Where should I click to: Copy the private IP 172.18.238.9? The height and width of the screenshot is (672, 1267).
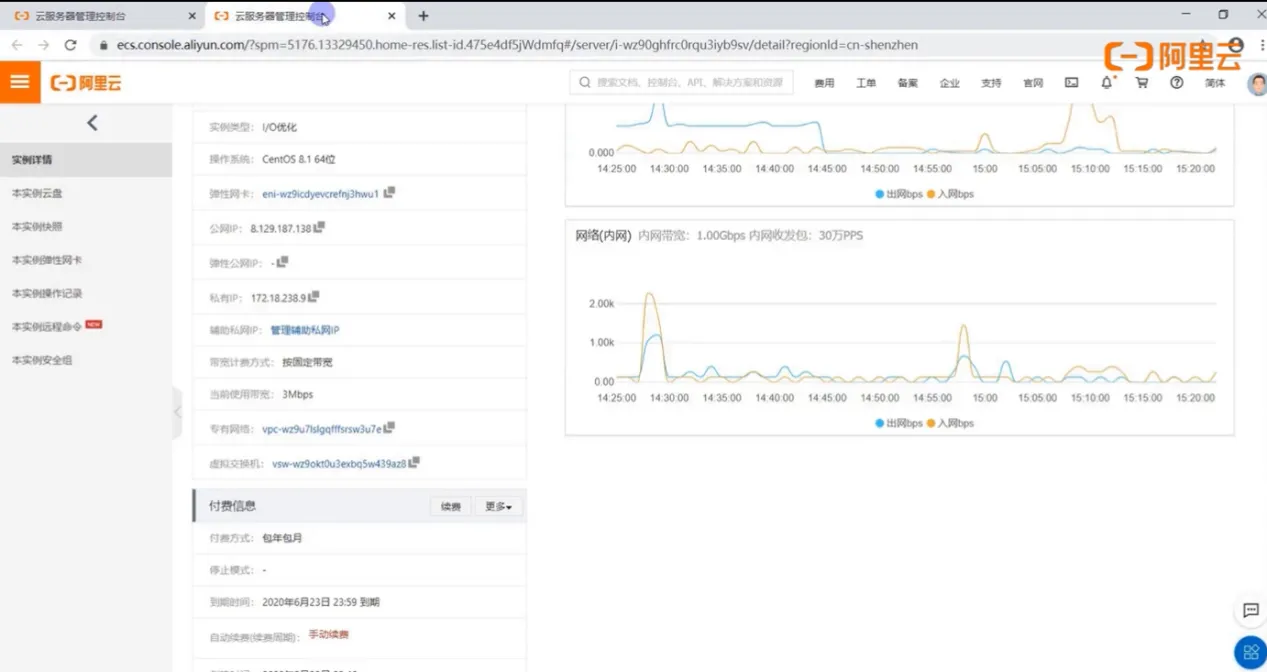click(314, 297)
